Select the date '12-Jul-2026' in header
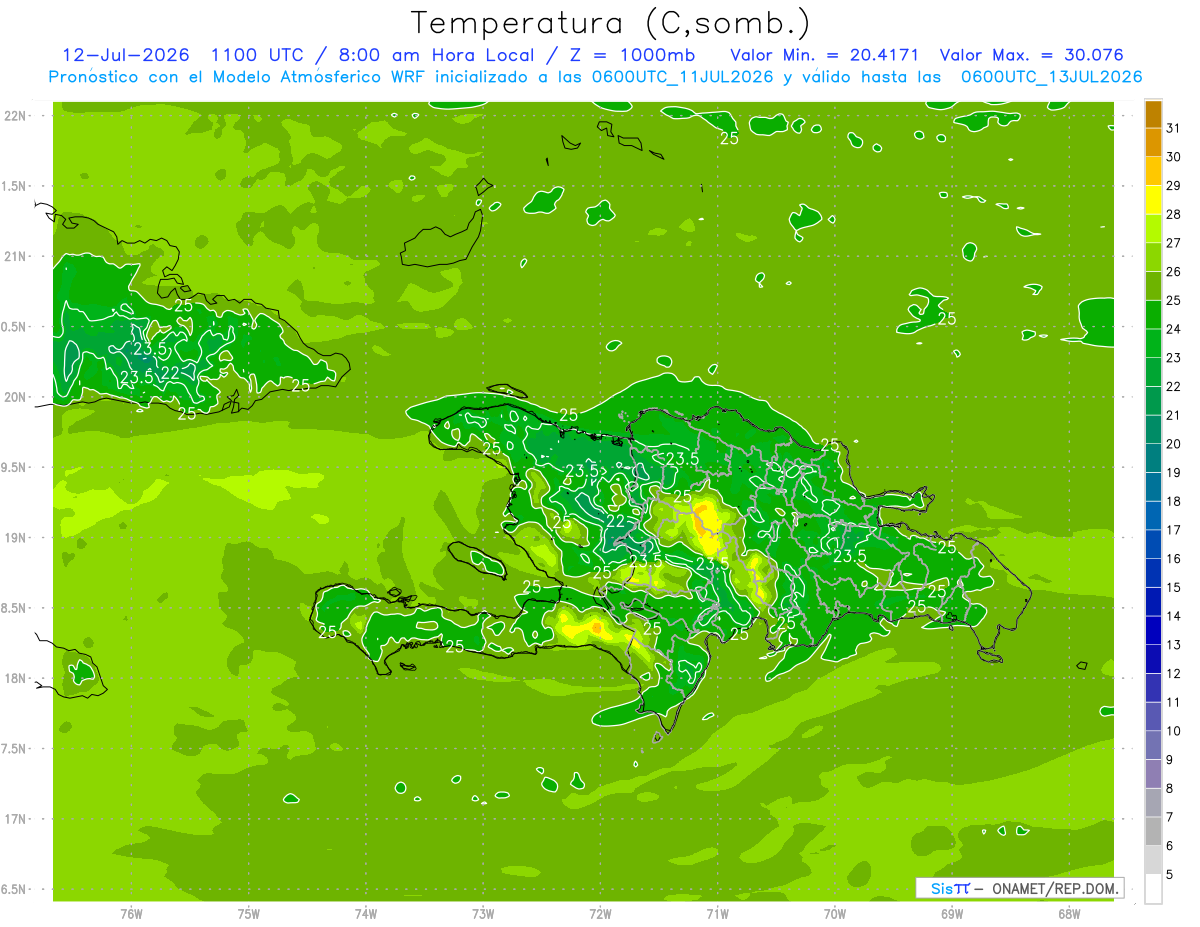The image size is (1200, 927). [126, 55]
